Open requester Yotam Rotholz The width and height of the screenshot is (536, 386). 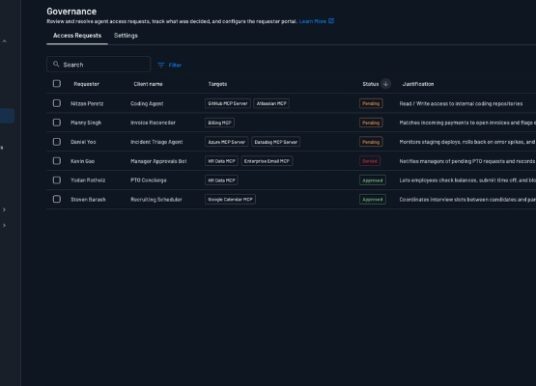88,180
